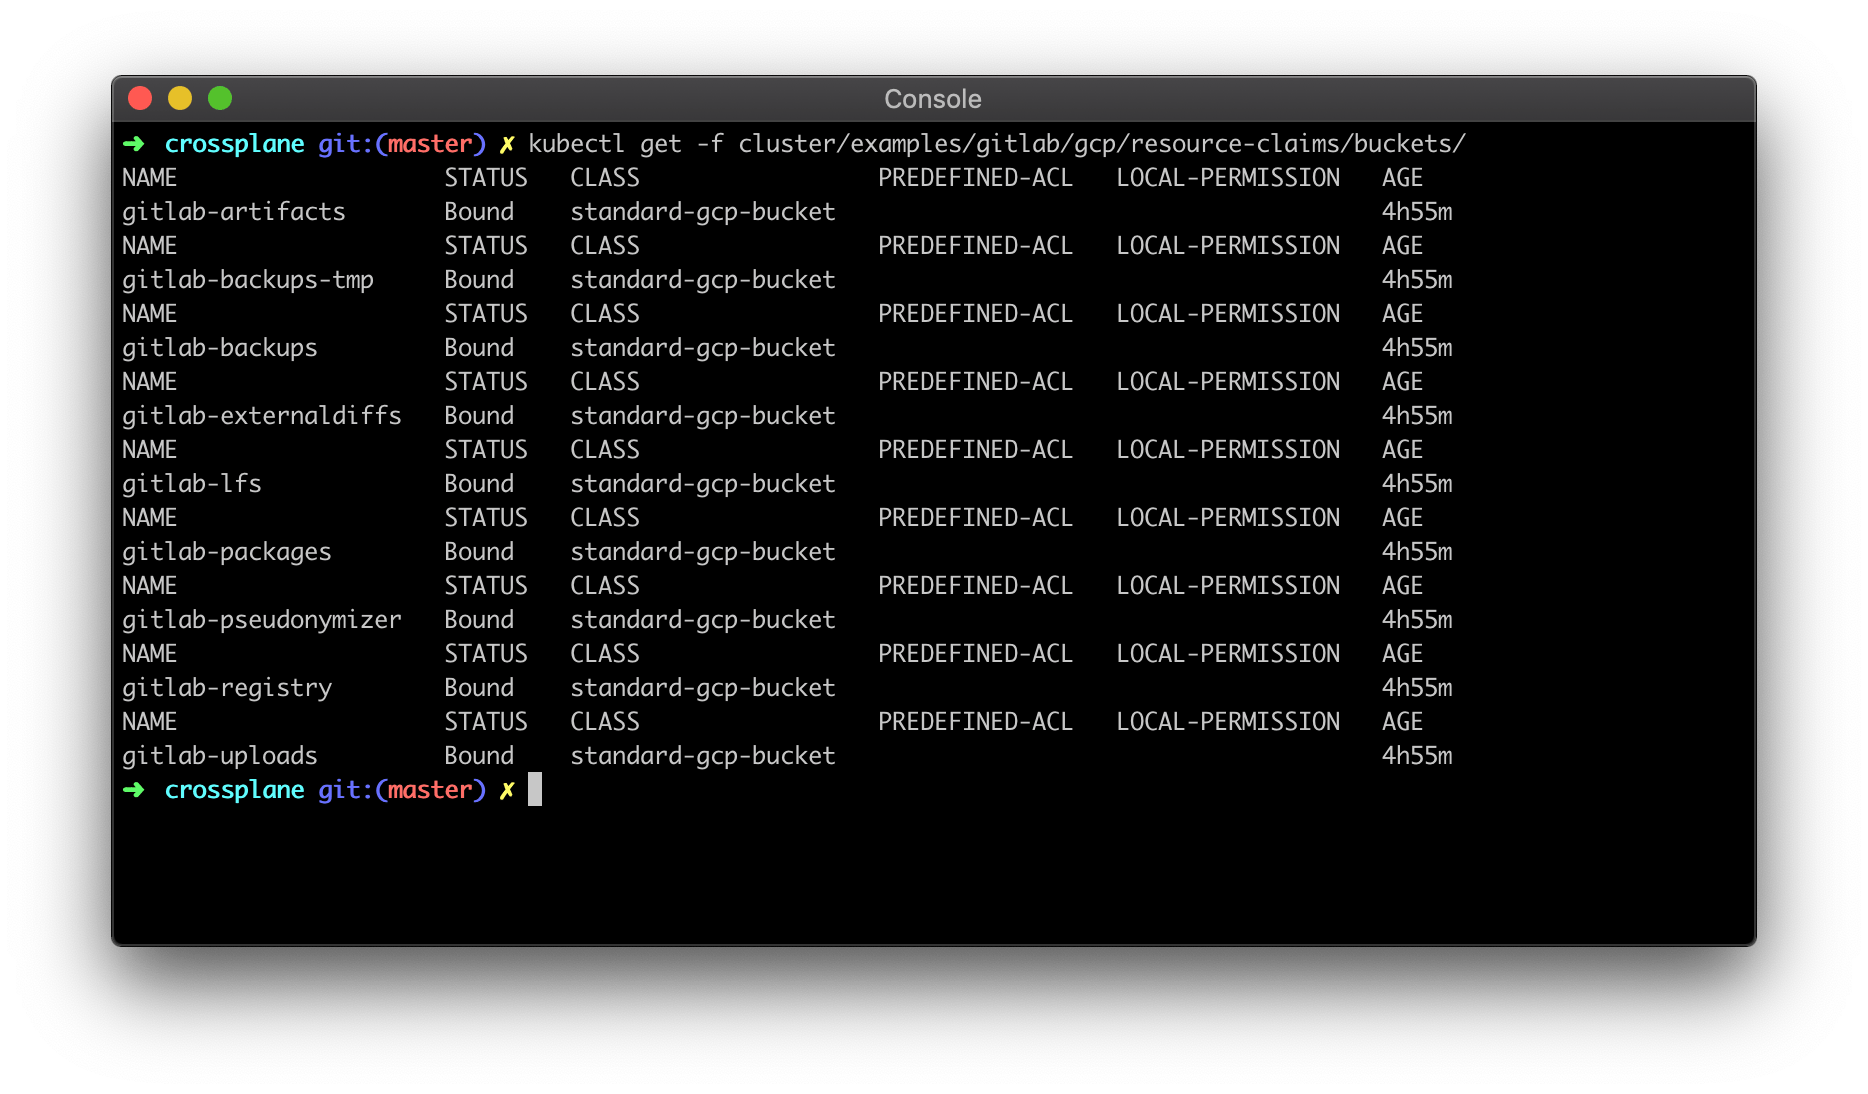This screenshot has height=1094, width=1868.
Task: Select the 4h55m age of gitlab-packages
Action: [1417, 552]
